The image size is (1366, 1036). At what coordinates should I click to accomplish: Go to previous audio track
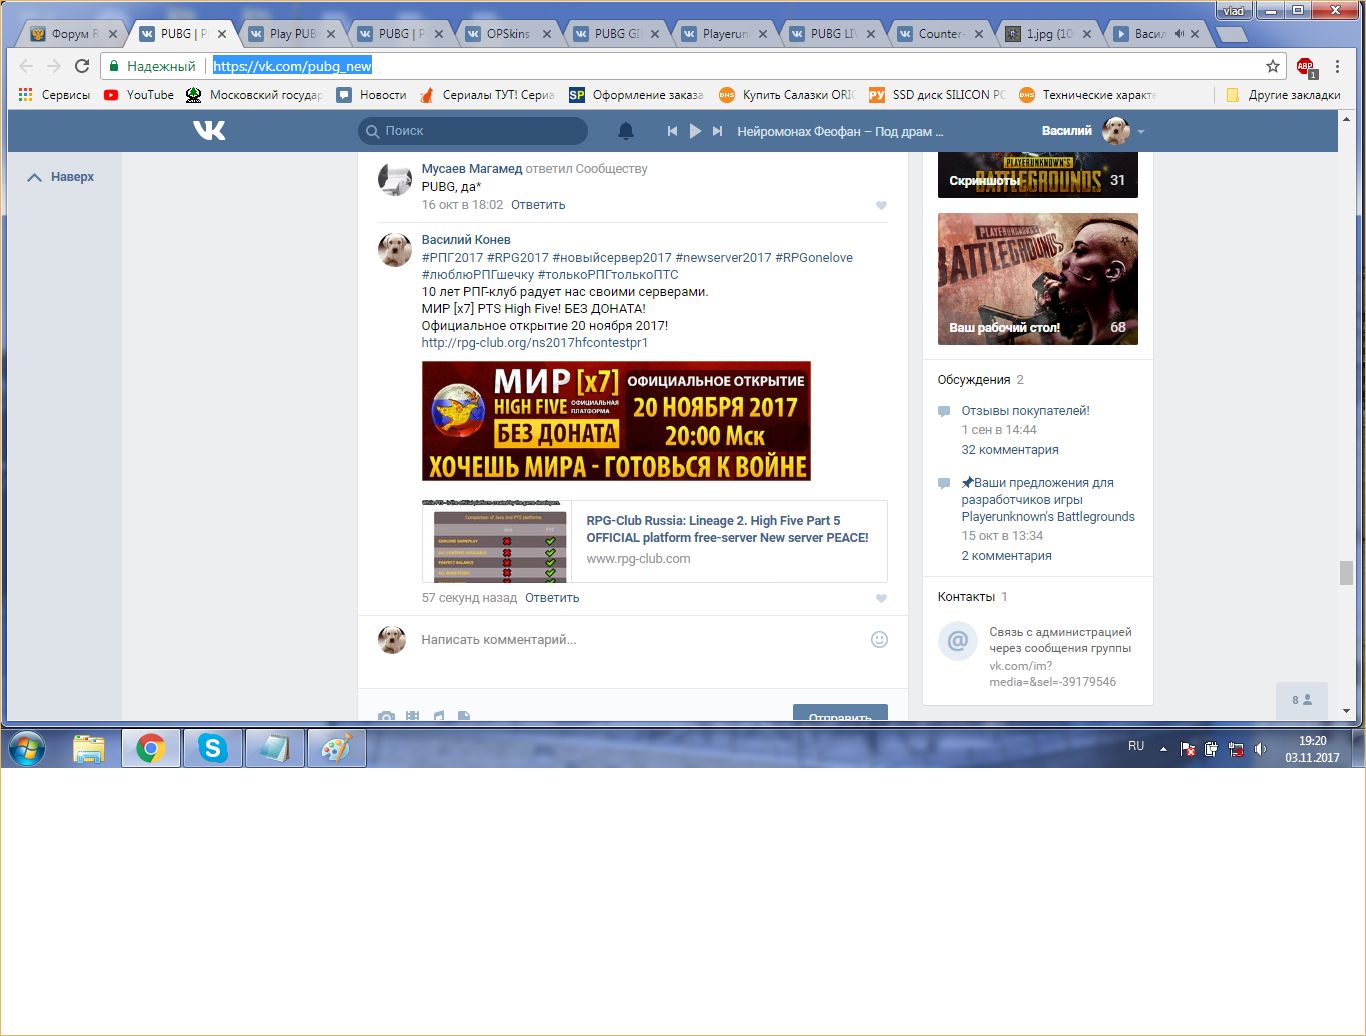point(672,131)
